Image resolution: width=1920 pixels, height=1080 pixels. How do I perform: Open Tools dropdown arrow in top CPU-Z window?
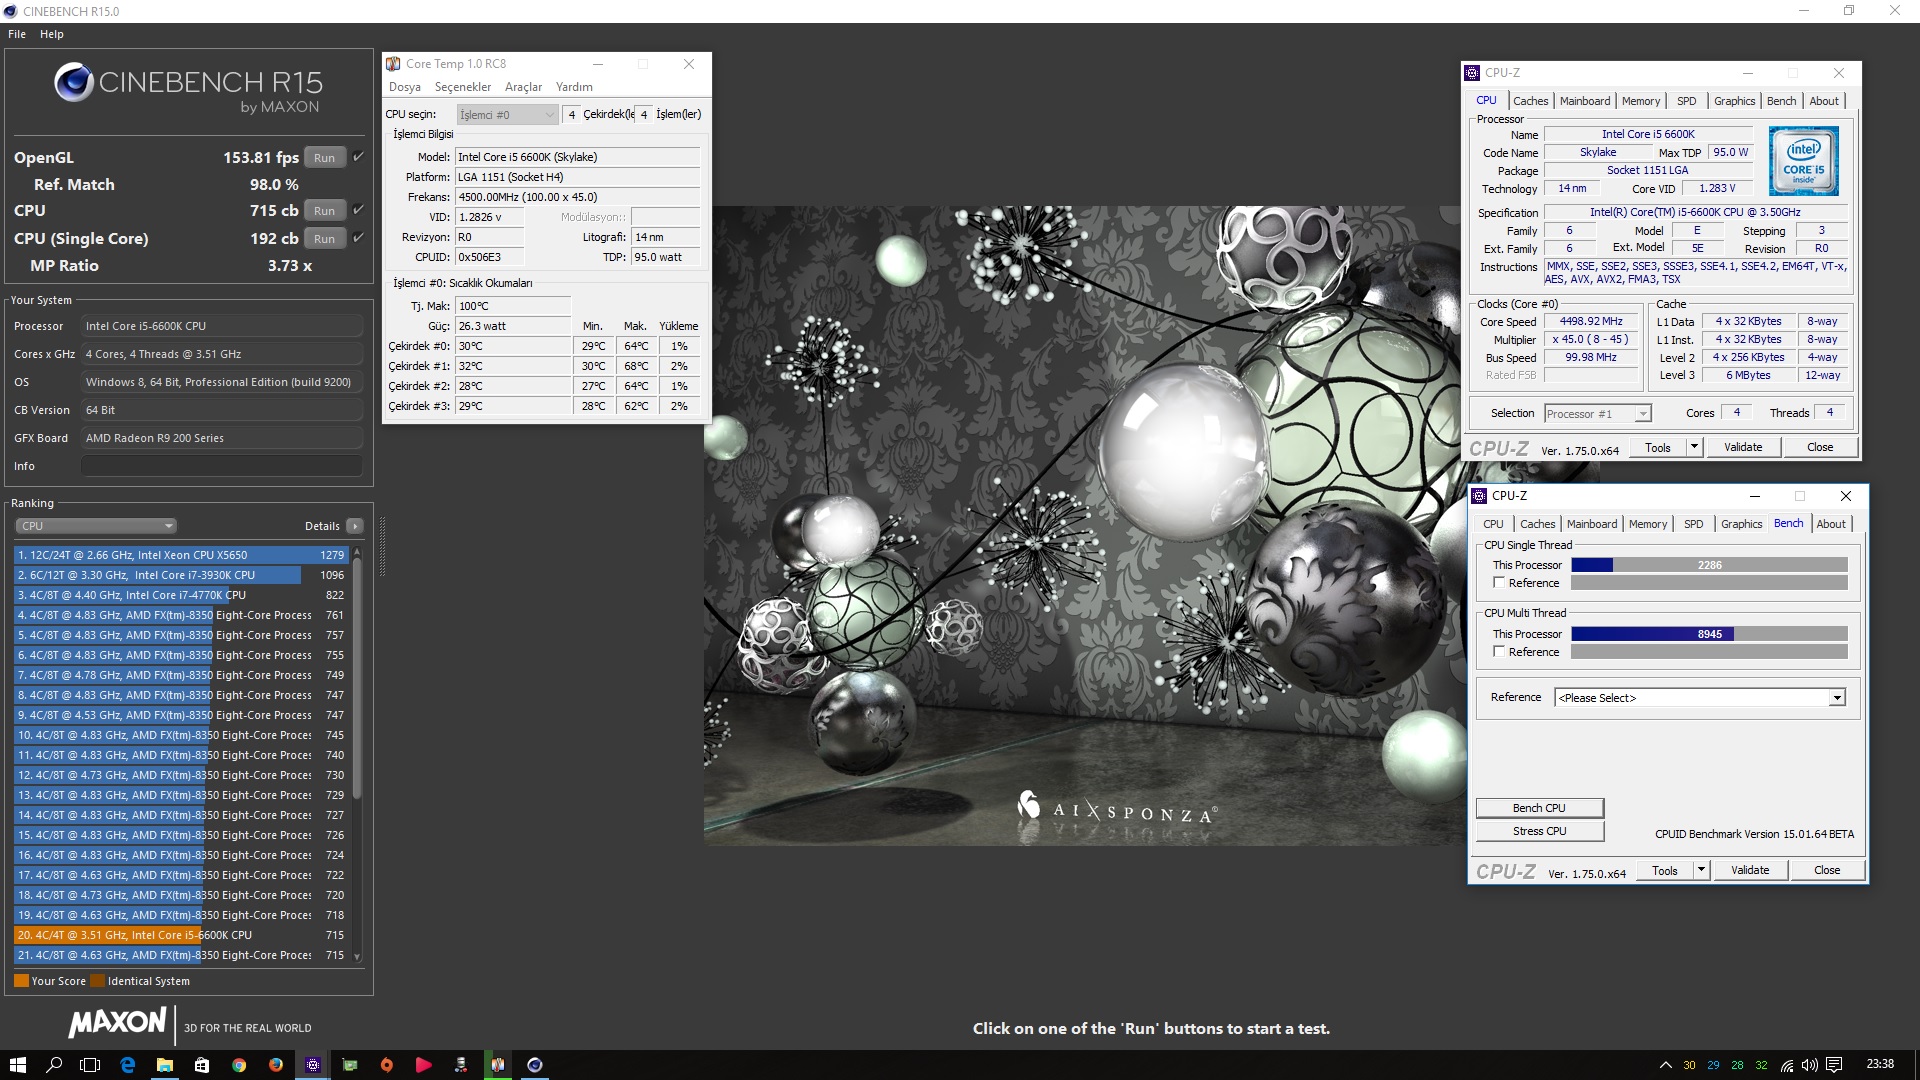coord(1694,447)
